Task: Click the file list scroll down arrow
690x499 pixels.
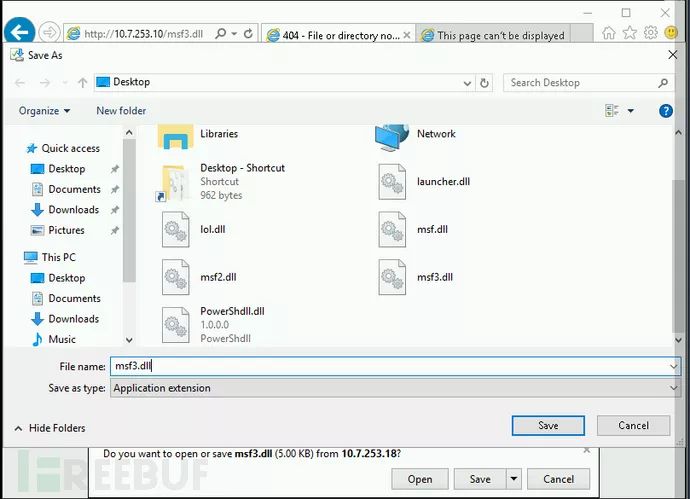Action: click(678, 340)
